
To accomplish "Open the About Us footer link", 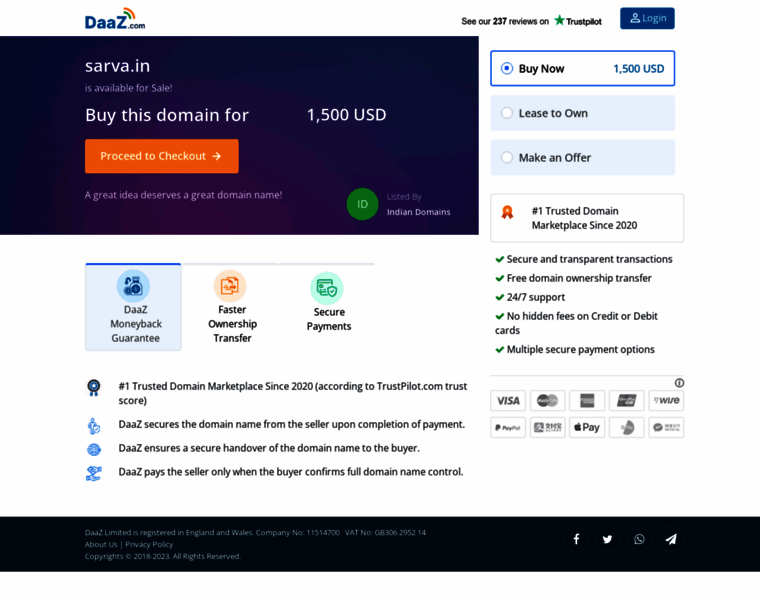I will tap(101, 544).
